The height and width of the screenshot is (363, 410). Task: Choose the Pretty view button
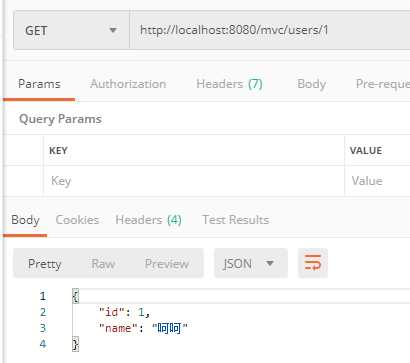[x=45, y=264]
